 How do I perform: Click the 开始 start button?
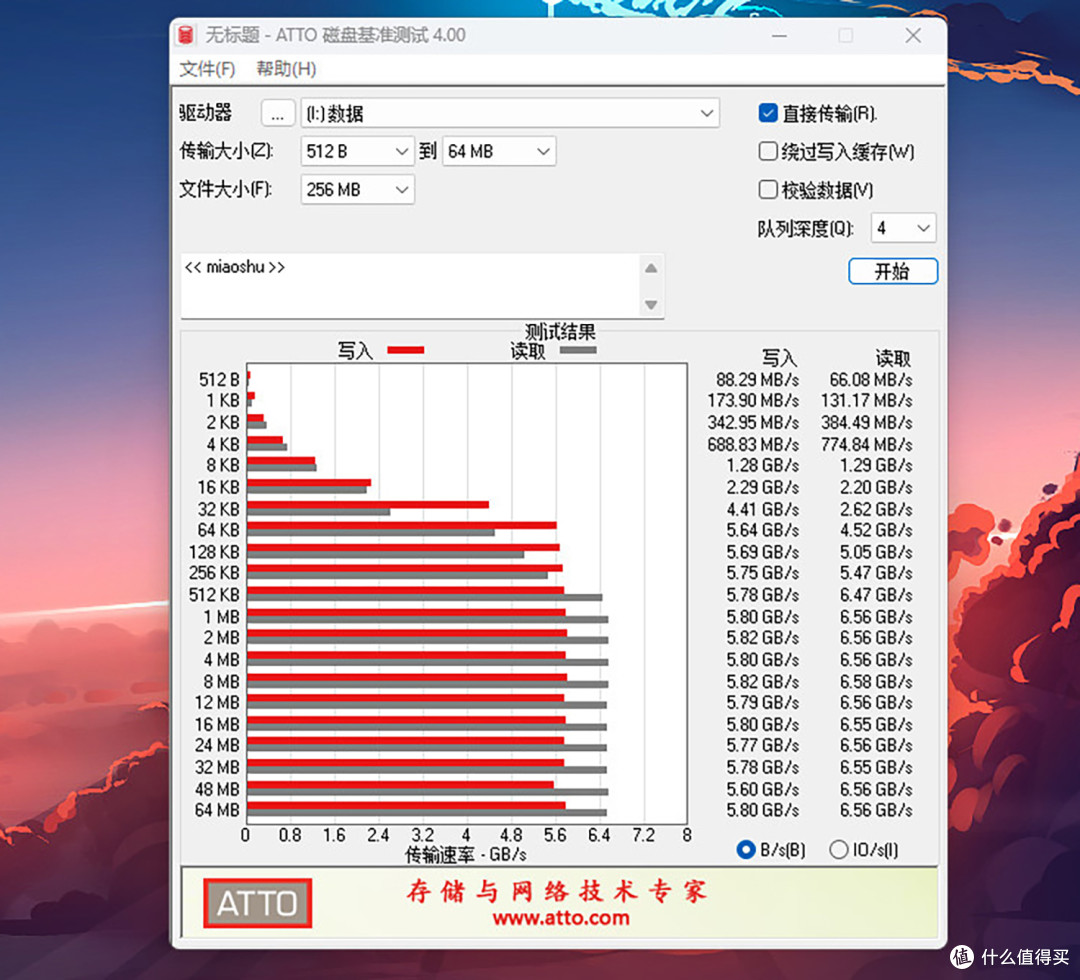tap(893, 271)
